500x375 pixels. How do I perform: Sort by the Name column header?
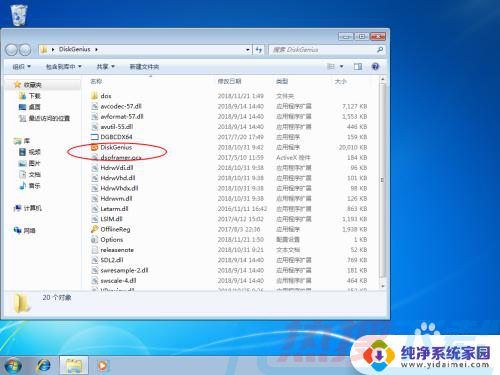click(96, 81)
